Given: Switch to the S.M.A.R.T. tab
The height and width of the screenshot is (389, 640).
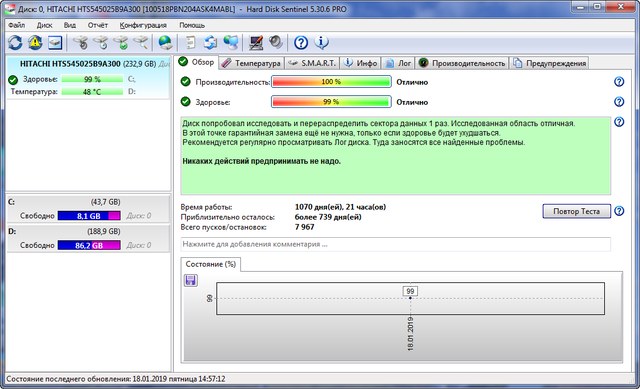Looking at the screenshot, I should tap(312, 63).
